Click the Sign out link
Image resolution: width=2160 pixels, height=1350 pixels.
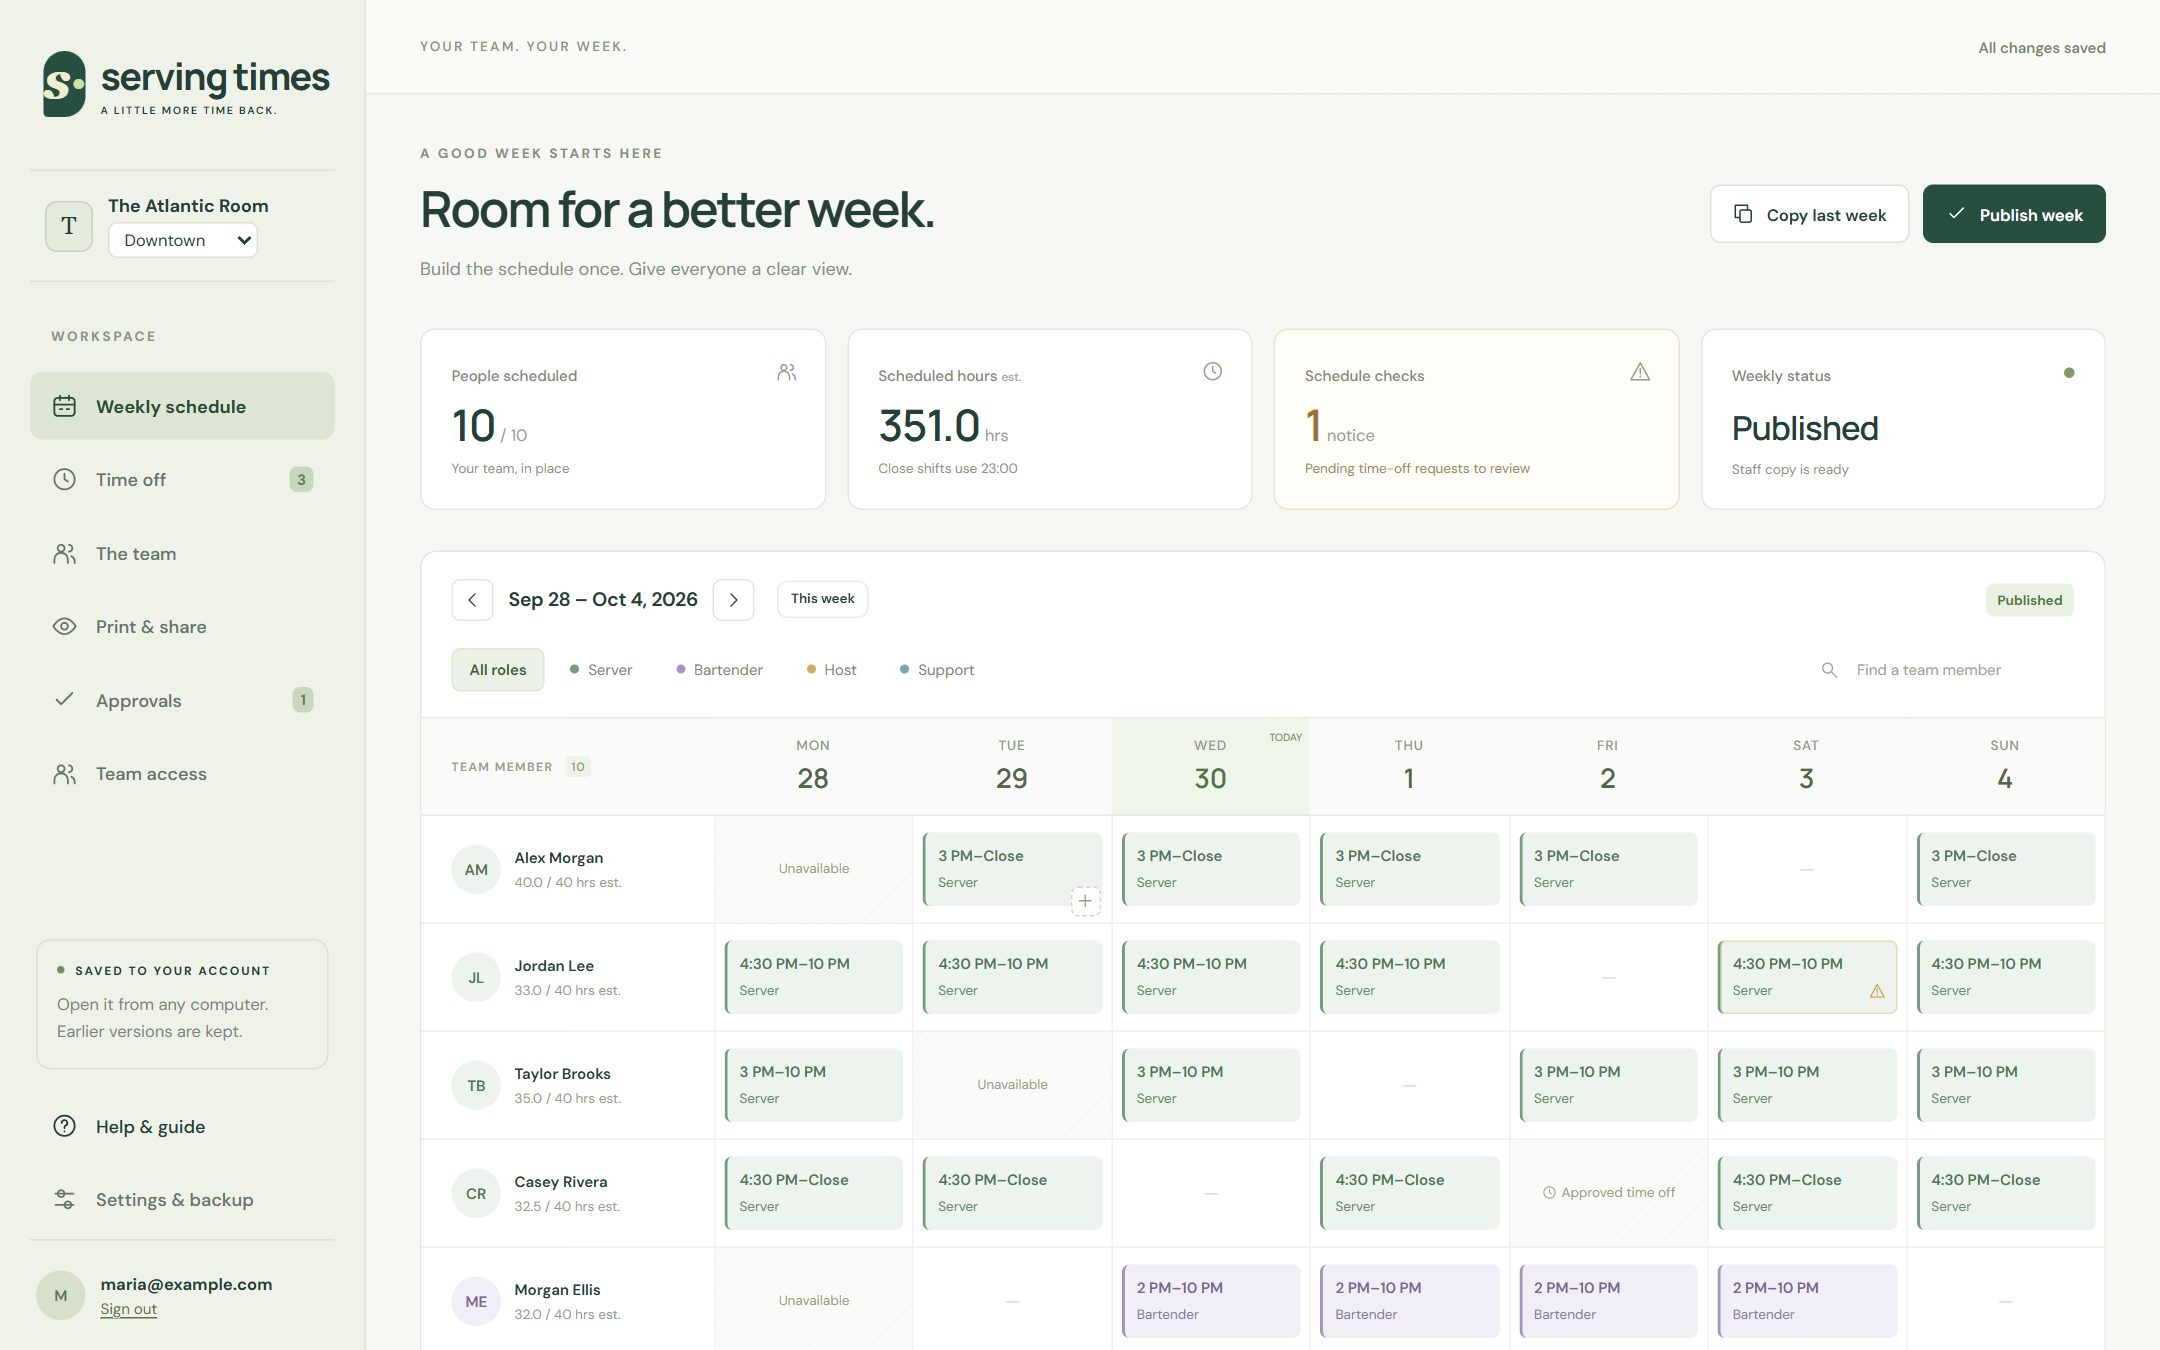point(128,1309)
